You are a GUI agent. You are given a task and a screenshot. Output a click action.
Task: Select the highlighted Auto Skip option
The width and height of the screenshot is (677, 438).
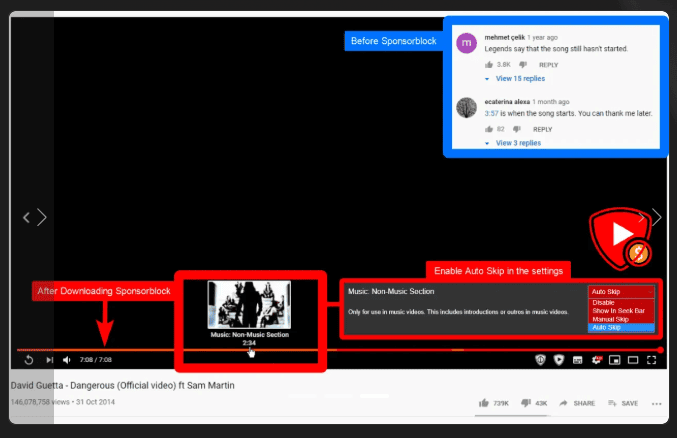tap(621, 327)
